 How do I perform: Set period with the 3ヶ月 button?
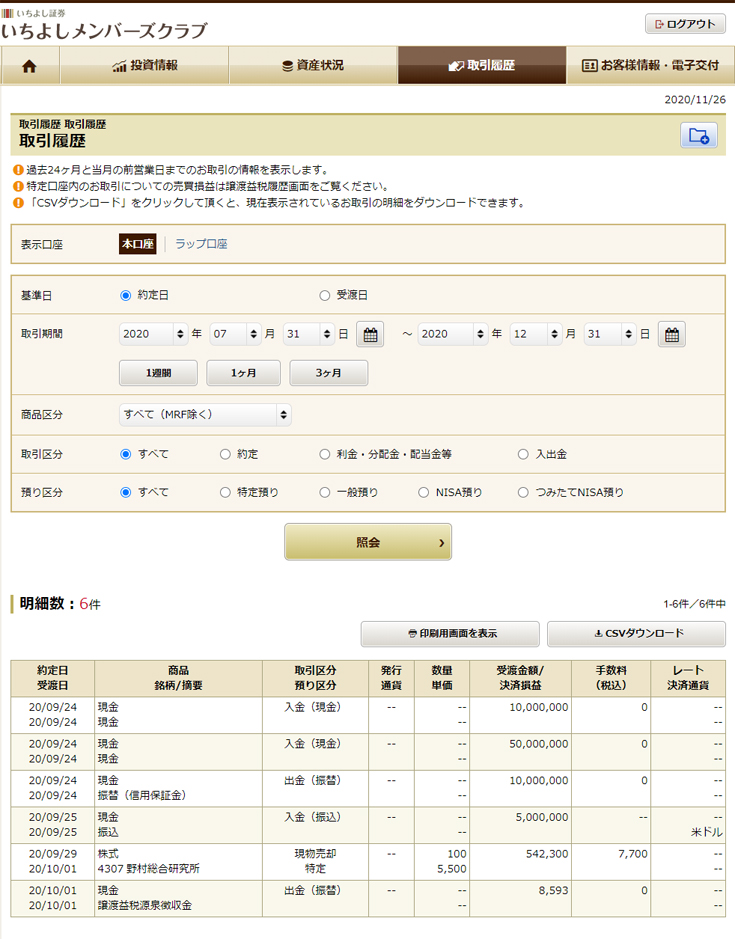point(328,373)
